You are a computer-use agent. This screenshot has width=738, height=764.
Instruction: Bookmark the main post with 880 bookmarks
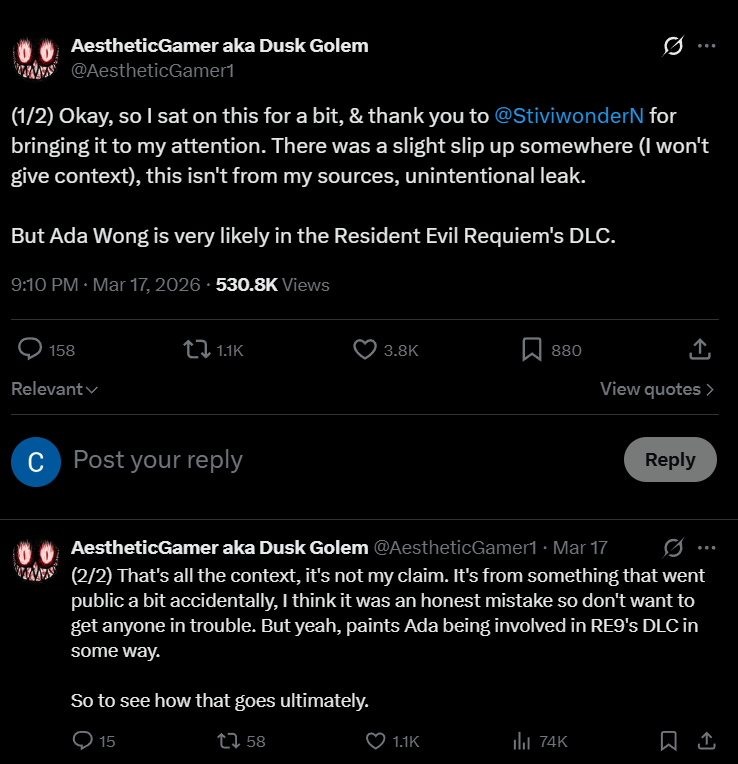[532, 349]
